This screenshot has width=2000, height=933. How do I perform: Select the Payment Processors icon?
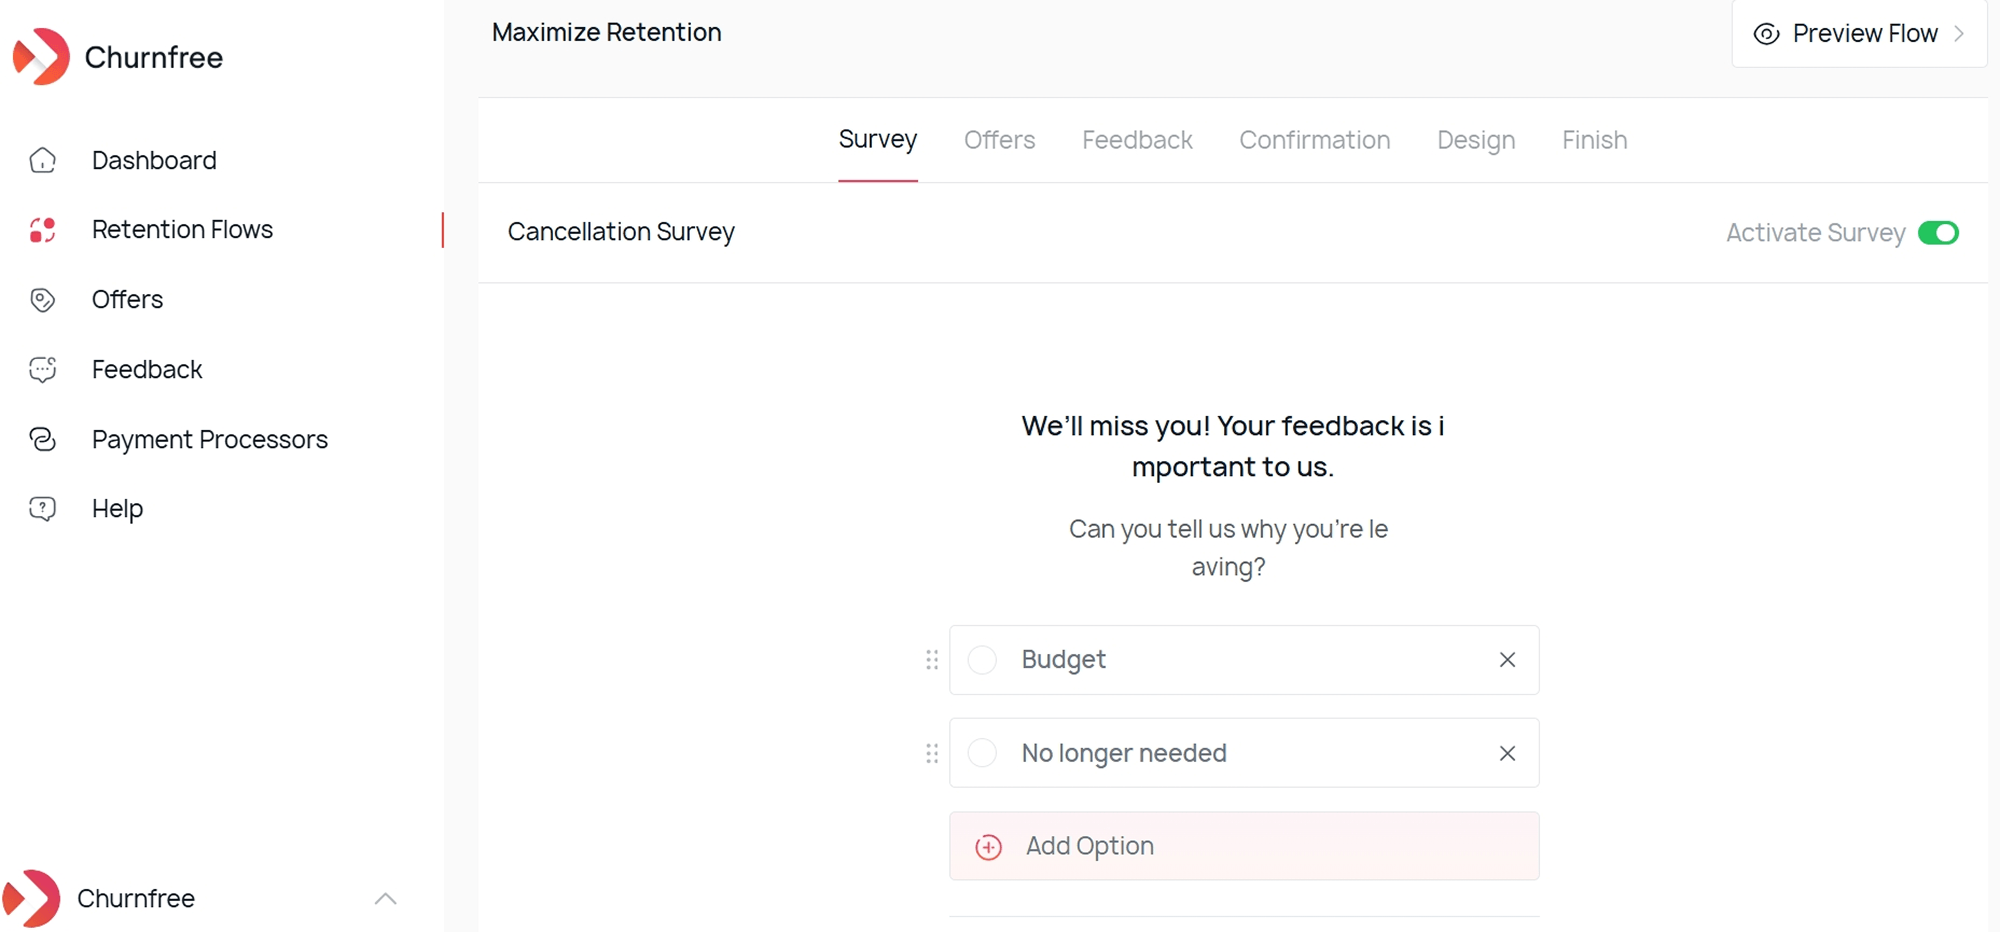pyautogui.click(x=42, y=439)
